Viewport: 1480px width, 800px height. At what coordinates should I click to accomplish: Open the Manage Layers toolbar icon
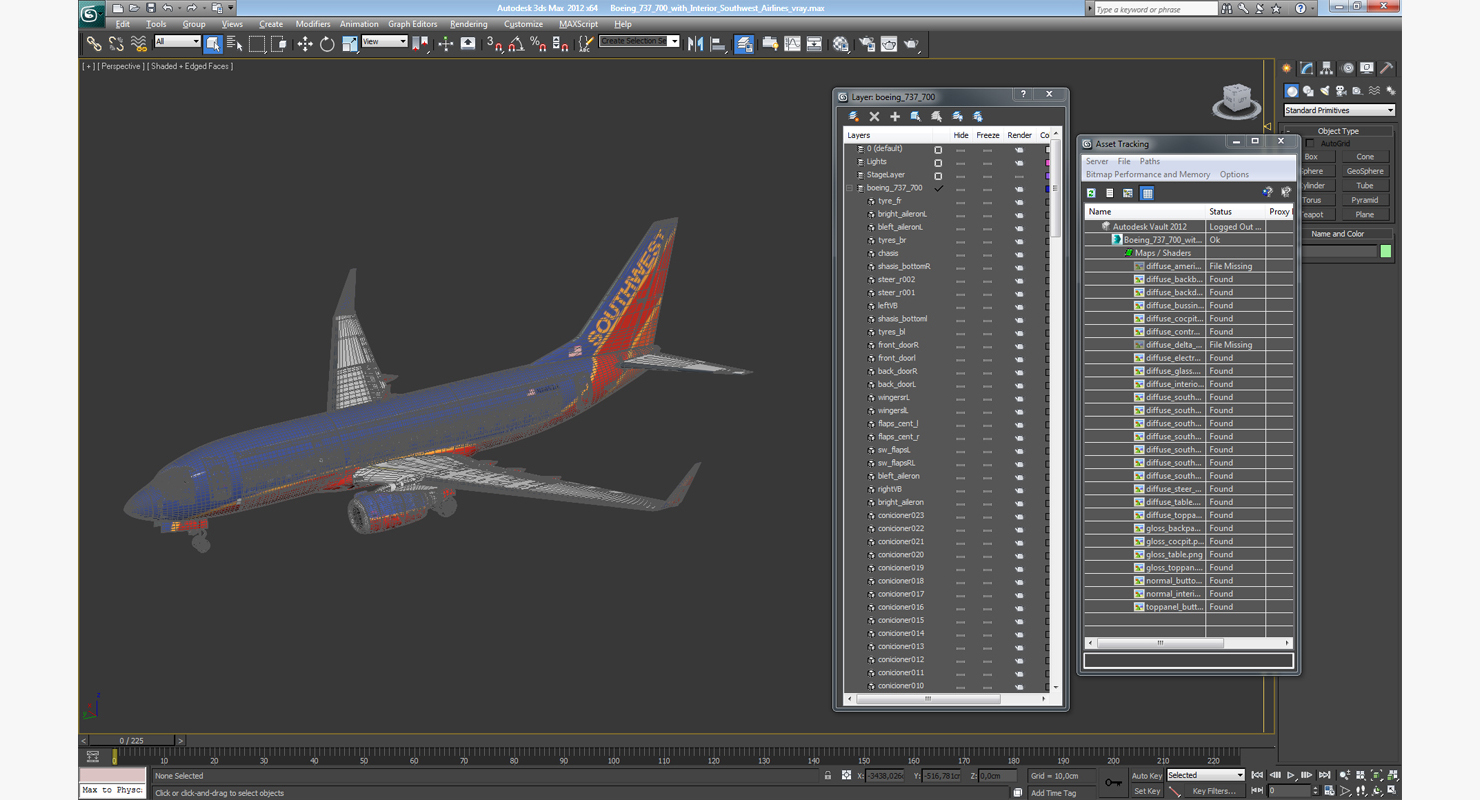744,44
